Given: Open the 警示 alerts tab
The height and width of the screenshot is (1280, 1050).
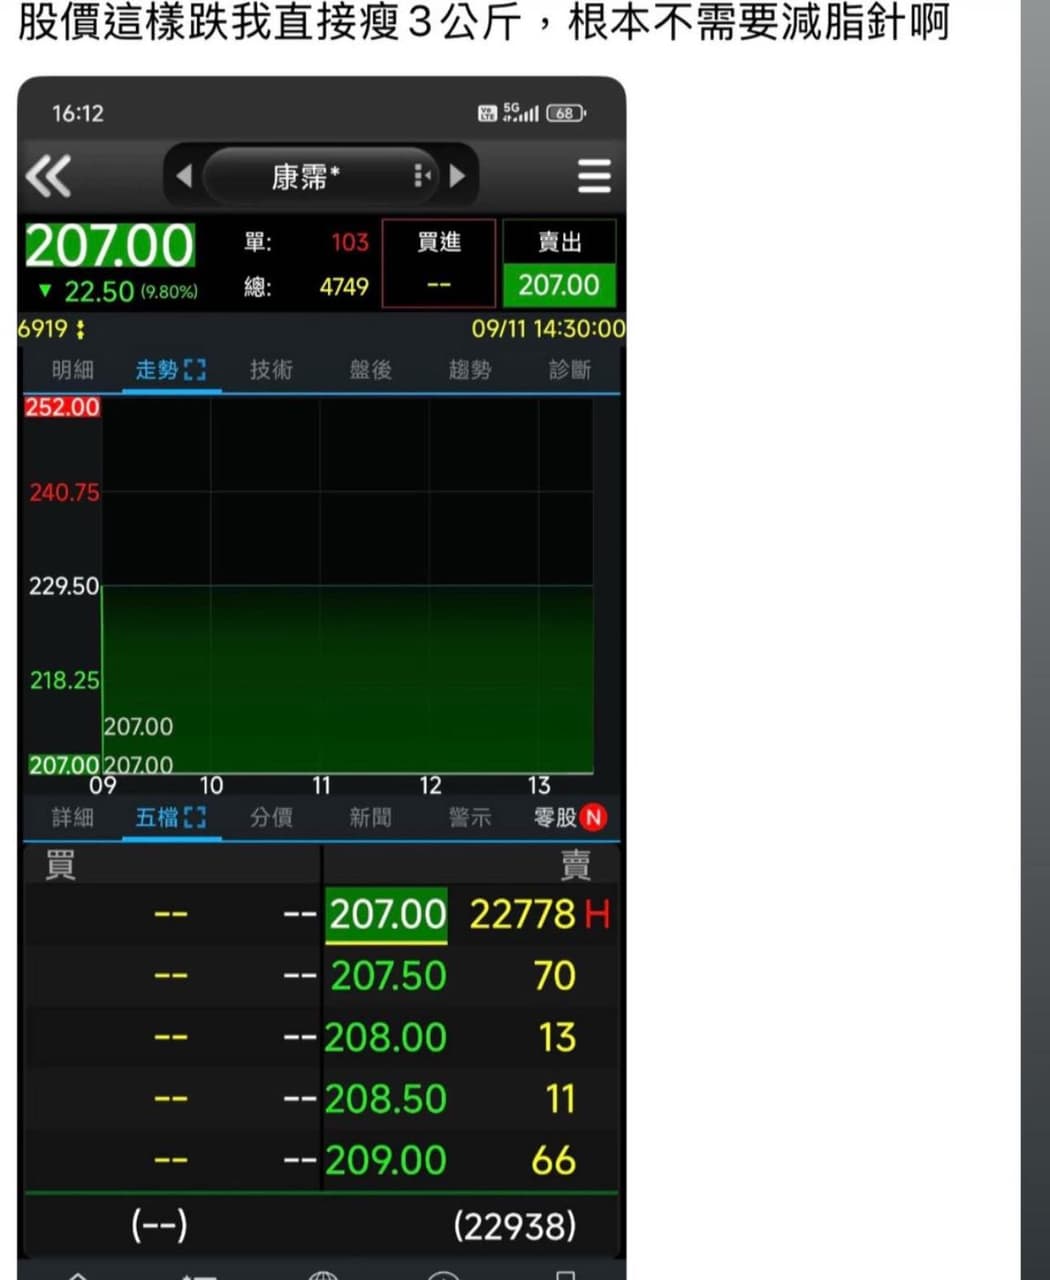Looking at the screenshot, I should click(x=470, y=818).
